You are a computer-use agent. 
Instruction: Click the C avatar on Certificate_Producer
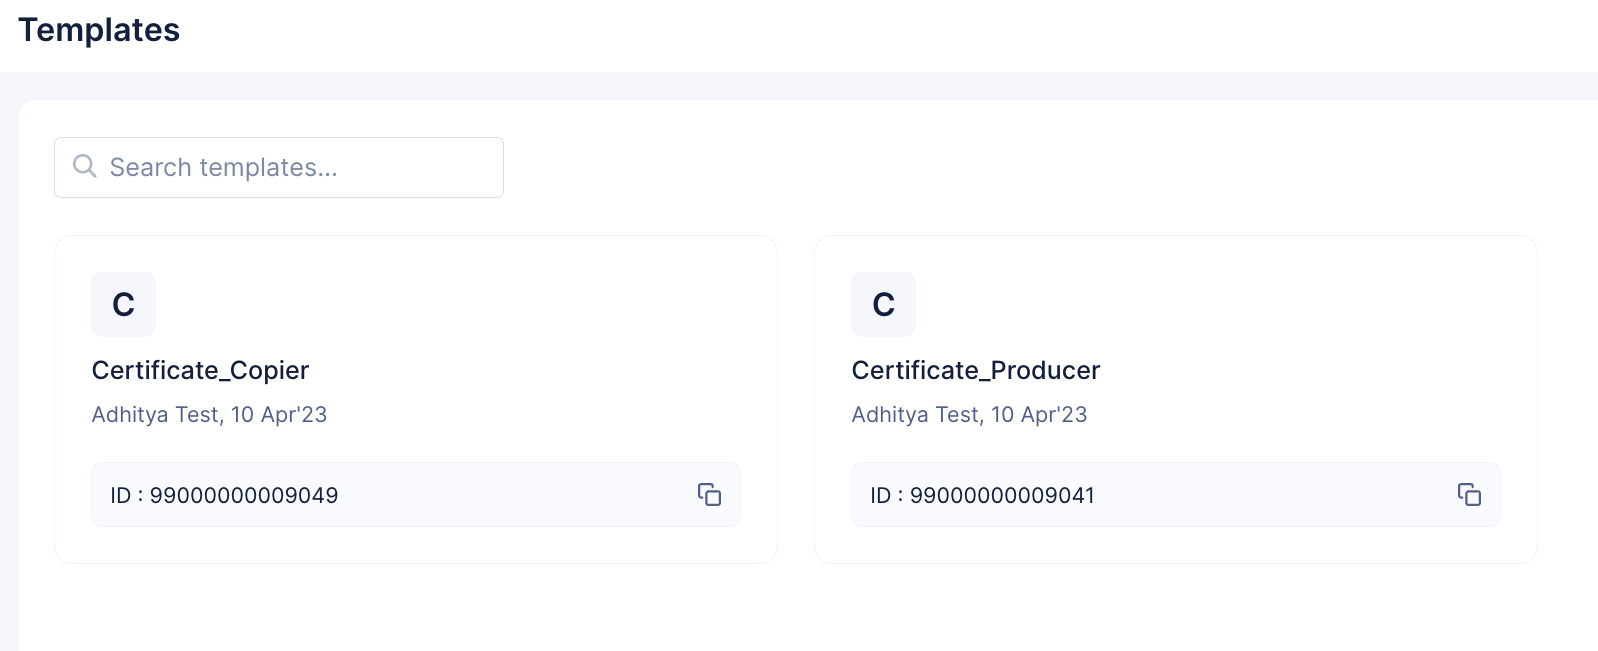pos(883,304)
